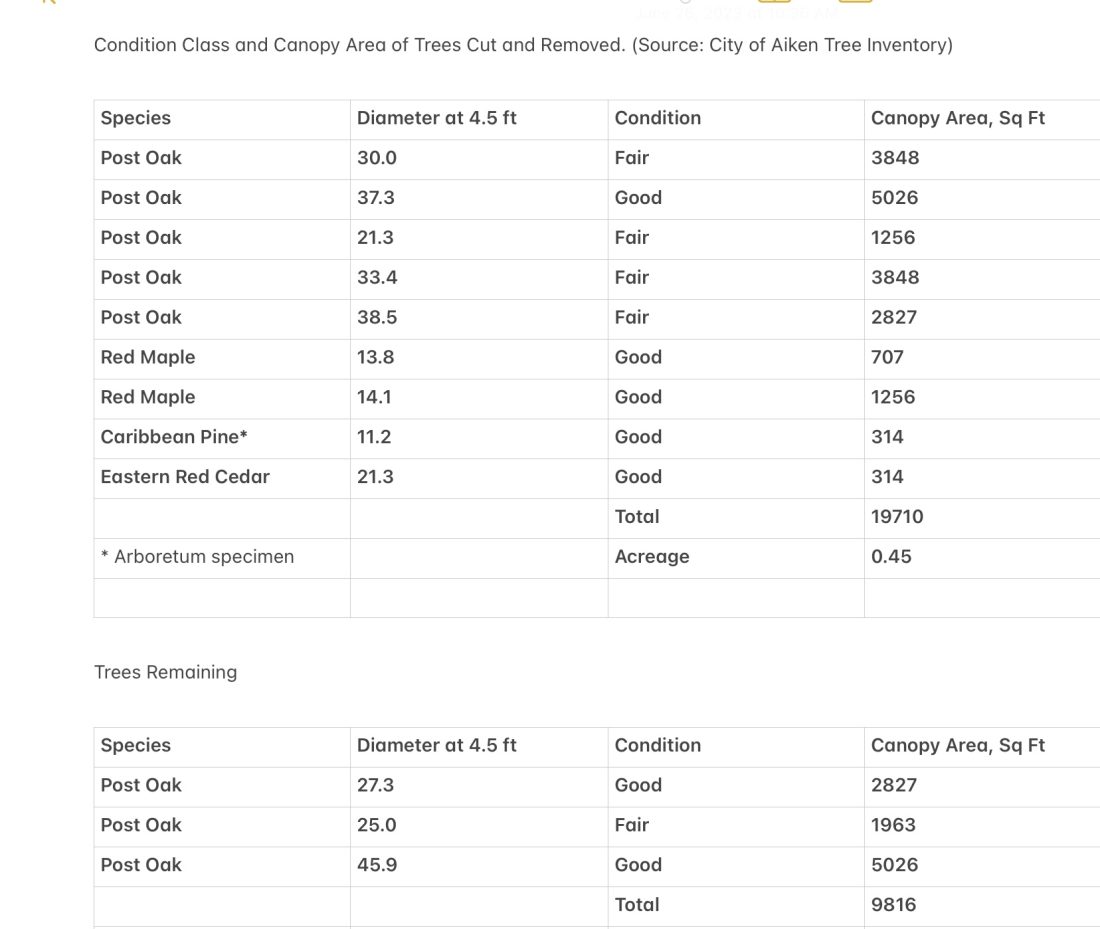Click the 11.2 diameter cell

[374, 437]
